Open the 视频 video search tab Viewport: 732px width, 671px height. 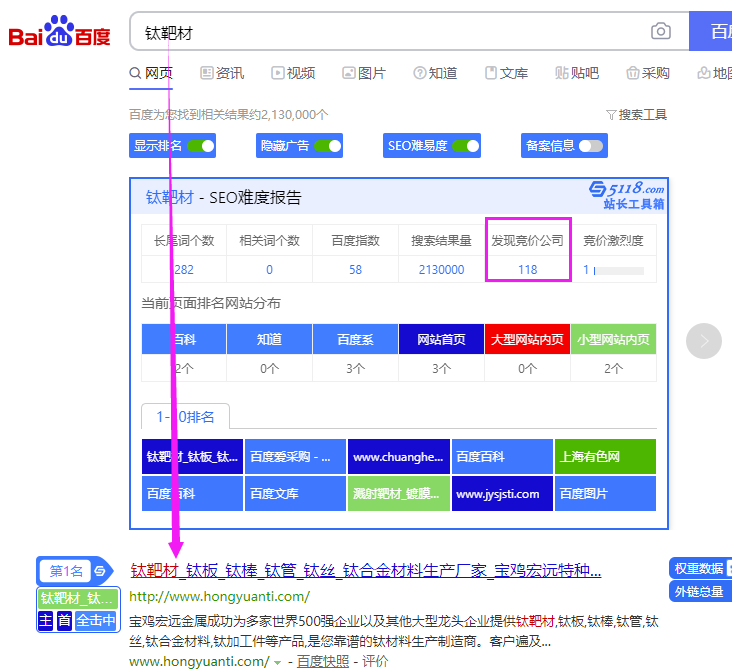coord(293,73)
